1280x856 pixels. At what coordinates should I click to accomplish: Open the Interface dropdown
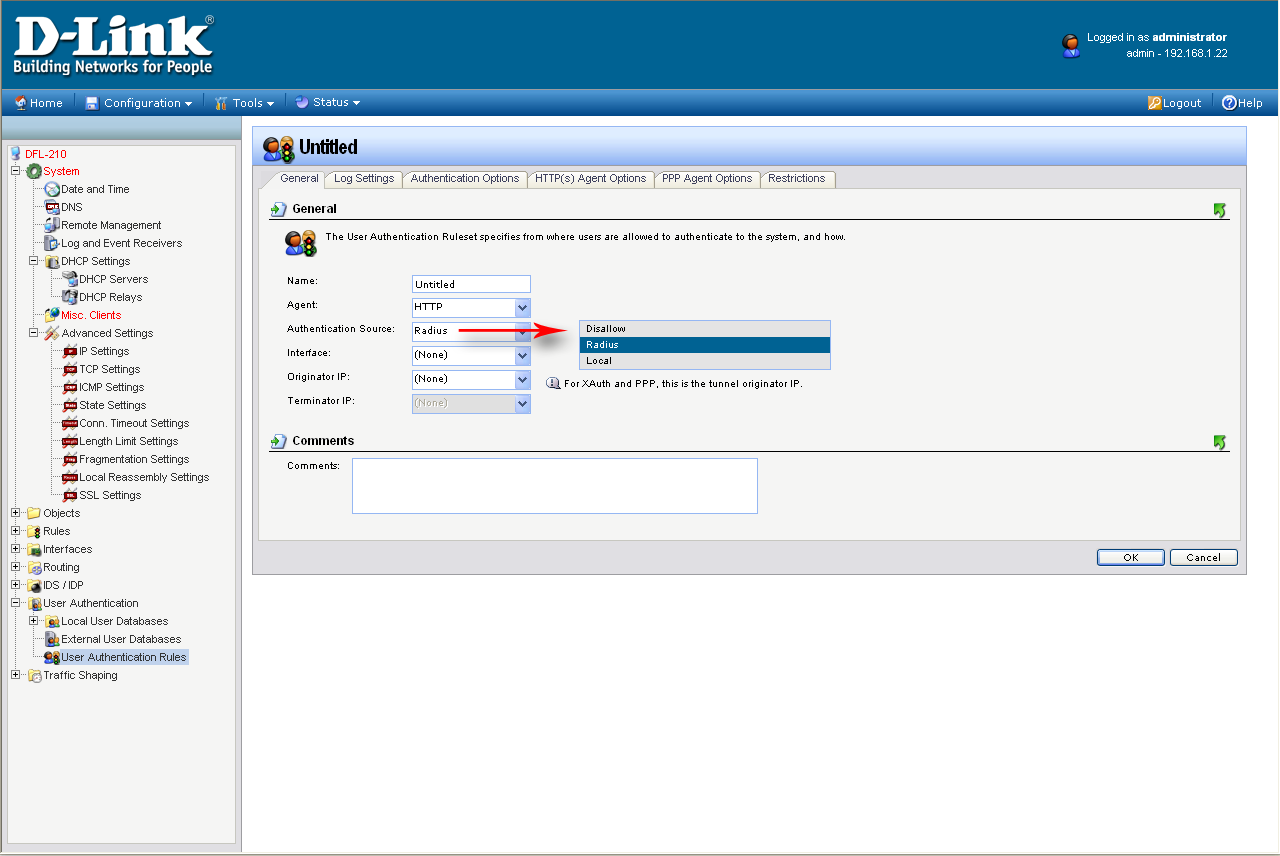coord(471,355)
